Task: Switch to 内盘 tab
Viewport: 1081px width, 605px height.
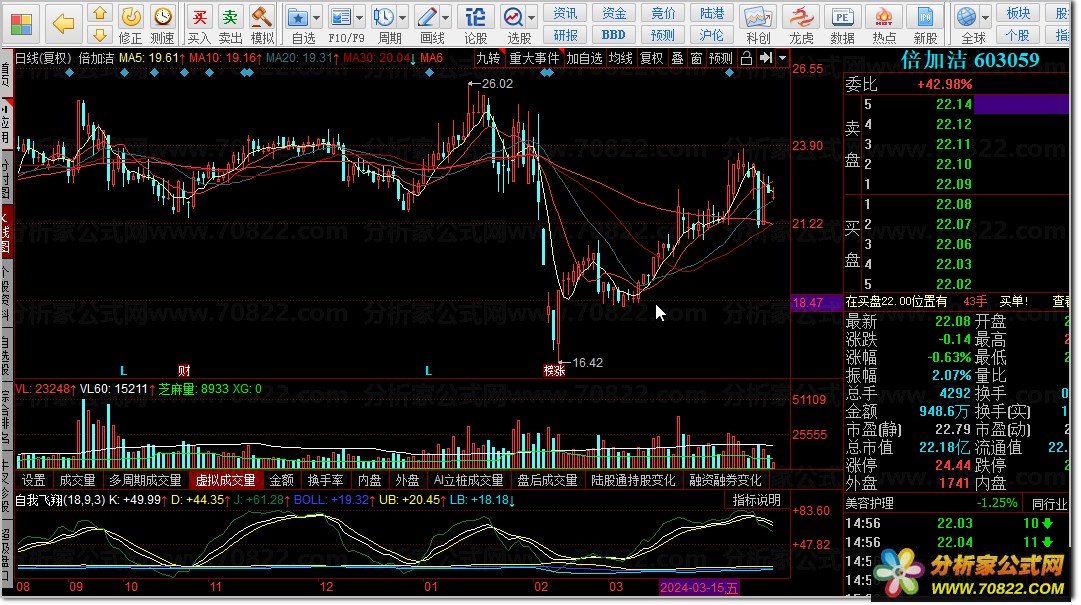Action: click(x=370, y=480)
